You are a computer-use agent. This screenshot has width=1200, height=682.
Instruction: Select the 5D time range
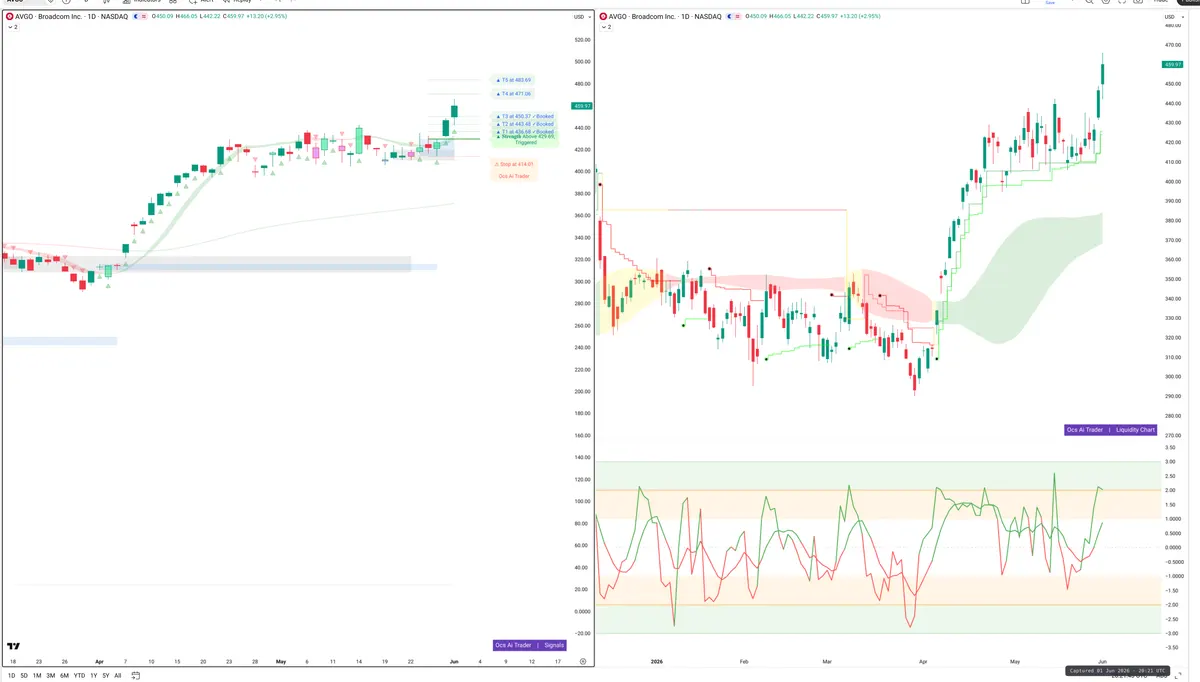25,676
